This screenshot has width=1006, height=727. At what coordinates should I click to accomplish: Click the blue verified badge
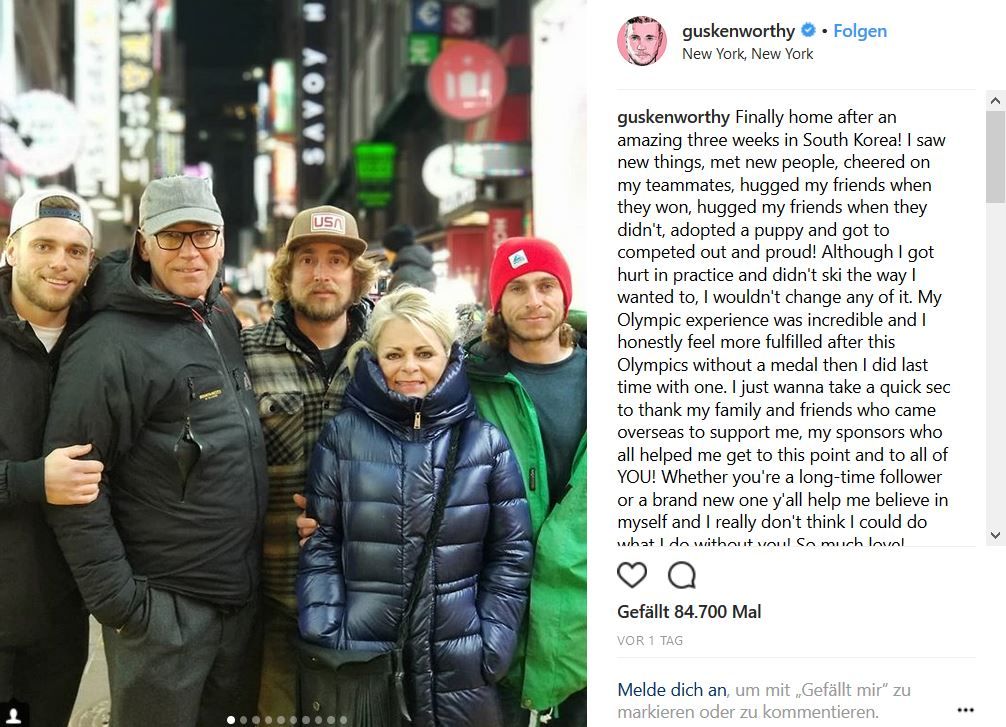click(808, 30)
